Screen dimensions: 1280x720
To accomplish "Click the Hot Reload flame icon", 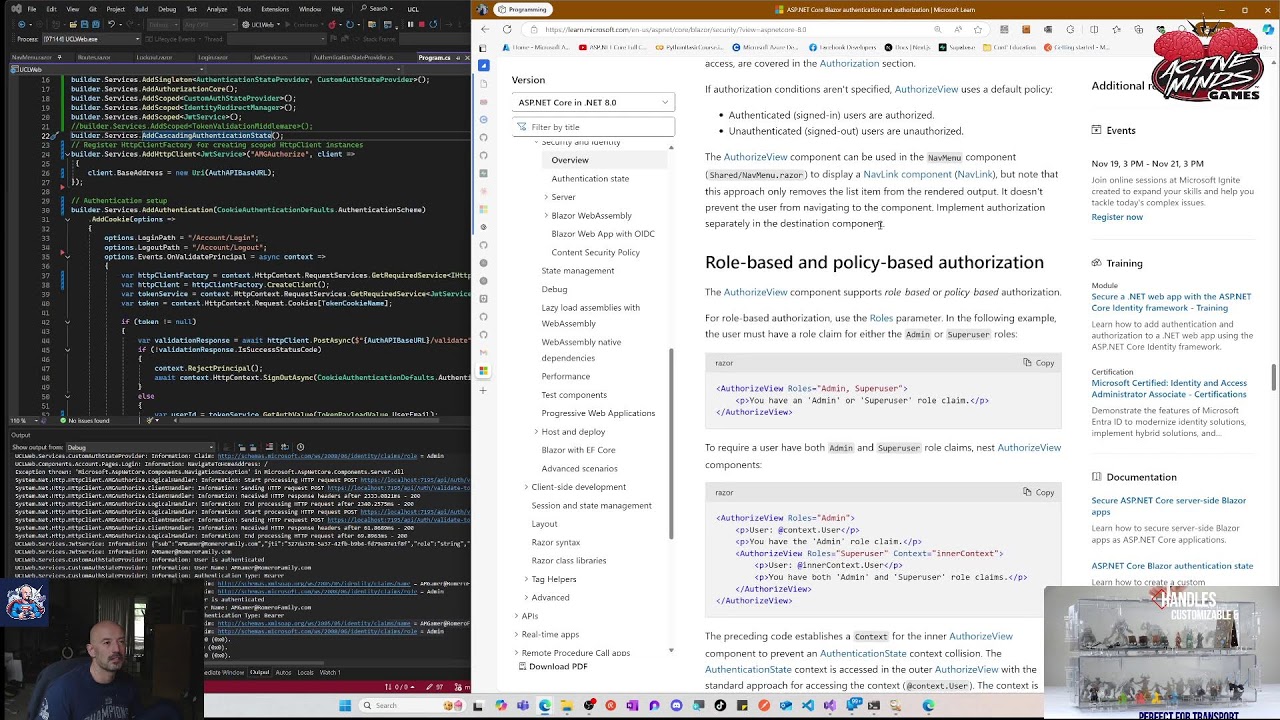I will tap(332, 25).
